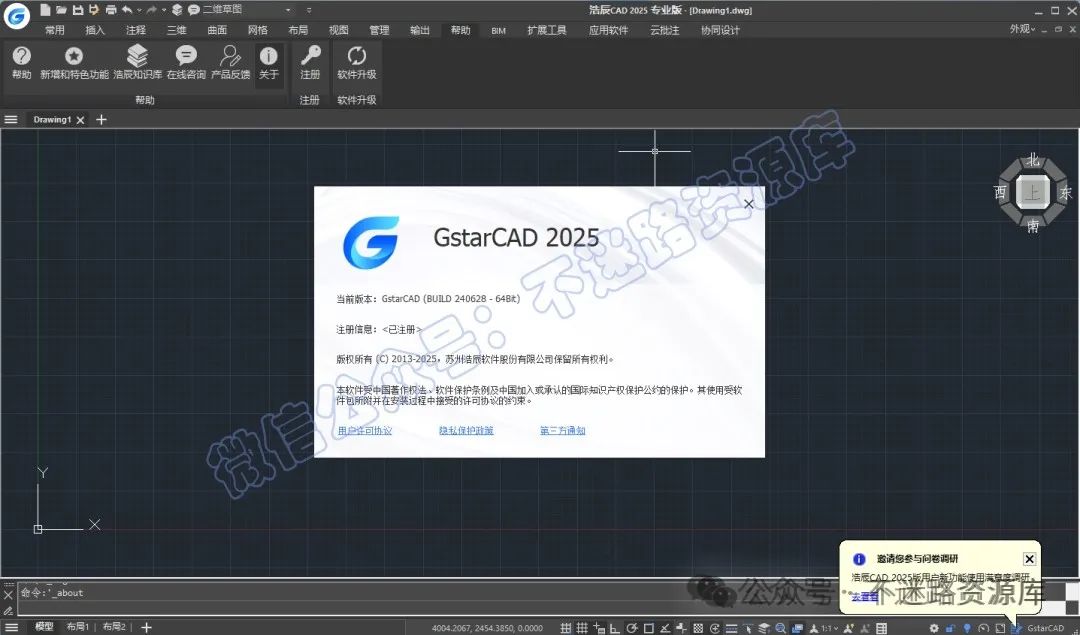Switch to the 插入 ribbon tab
The width and height of the screenshot is (1080, 635).
point(95,30)
